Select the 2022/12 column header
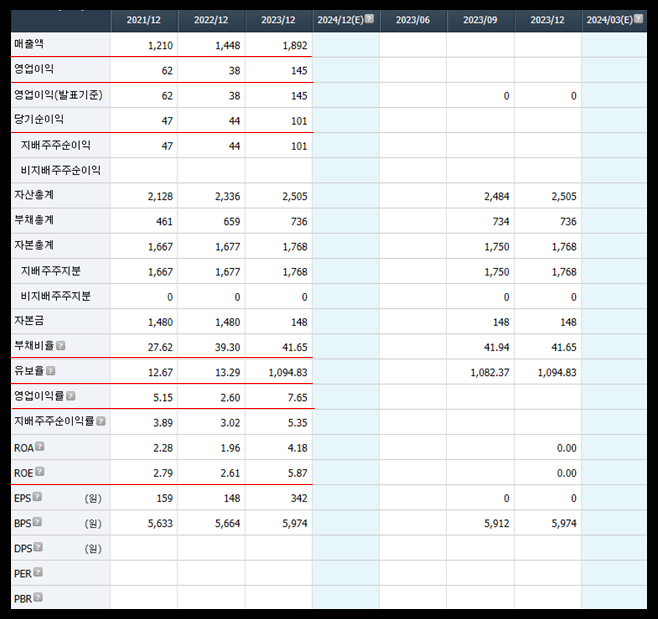This screenshot has width=658, height=619. point(211,20)
